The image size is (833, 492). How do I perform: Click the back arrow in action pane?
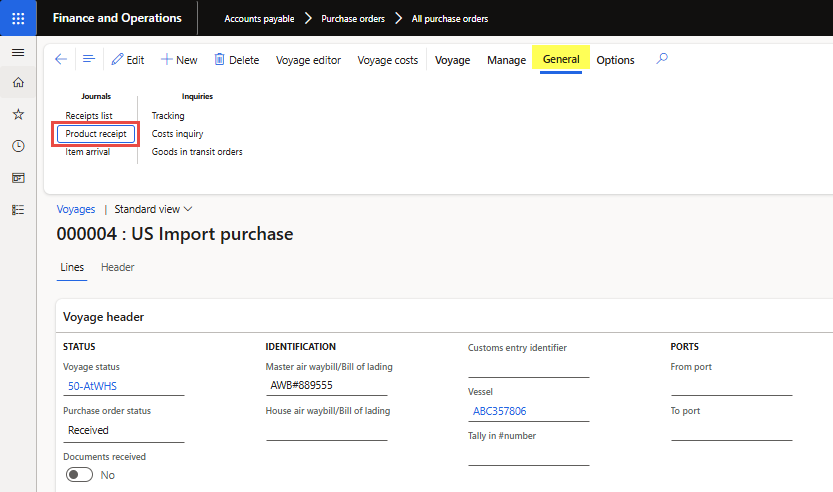coord(61,60)
